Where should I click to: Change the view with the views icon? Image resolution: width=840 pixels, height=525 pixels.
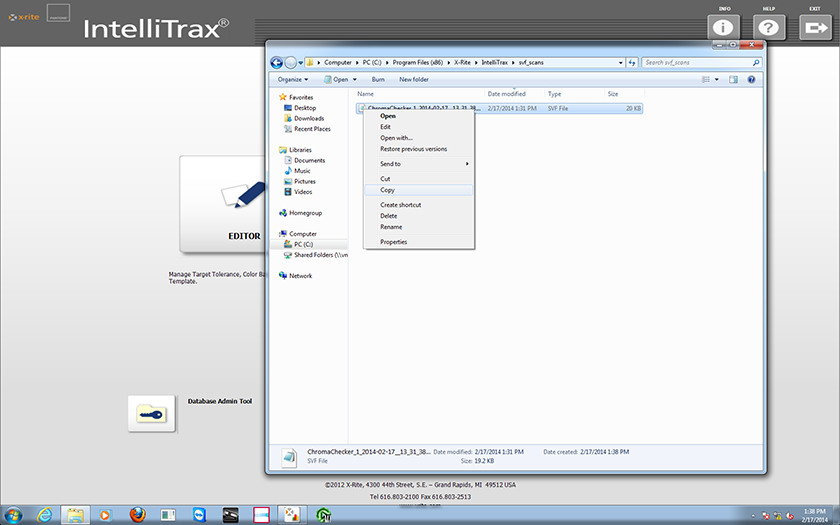[706, 79]
